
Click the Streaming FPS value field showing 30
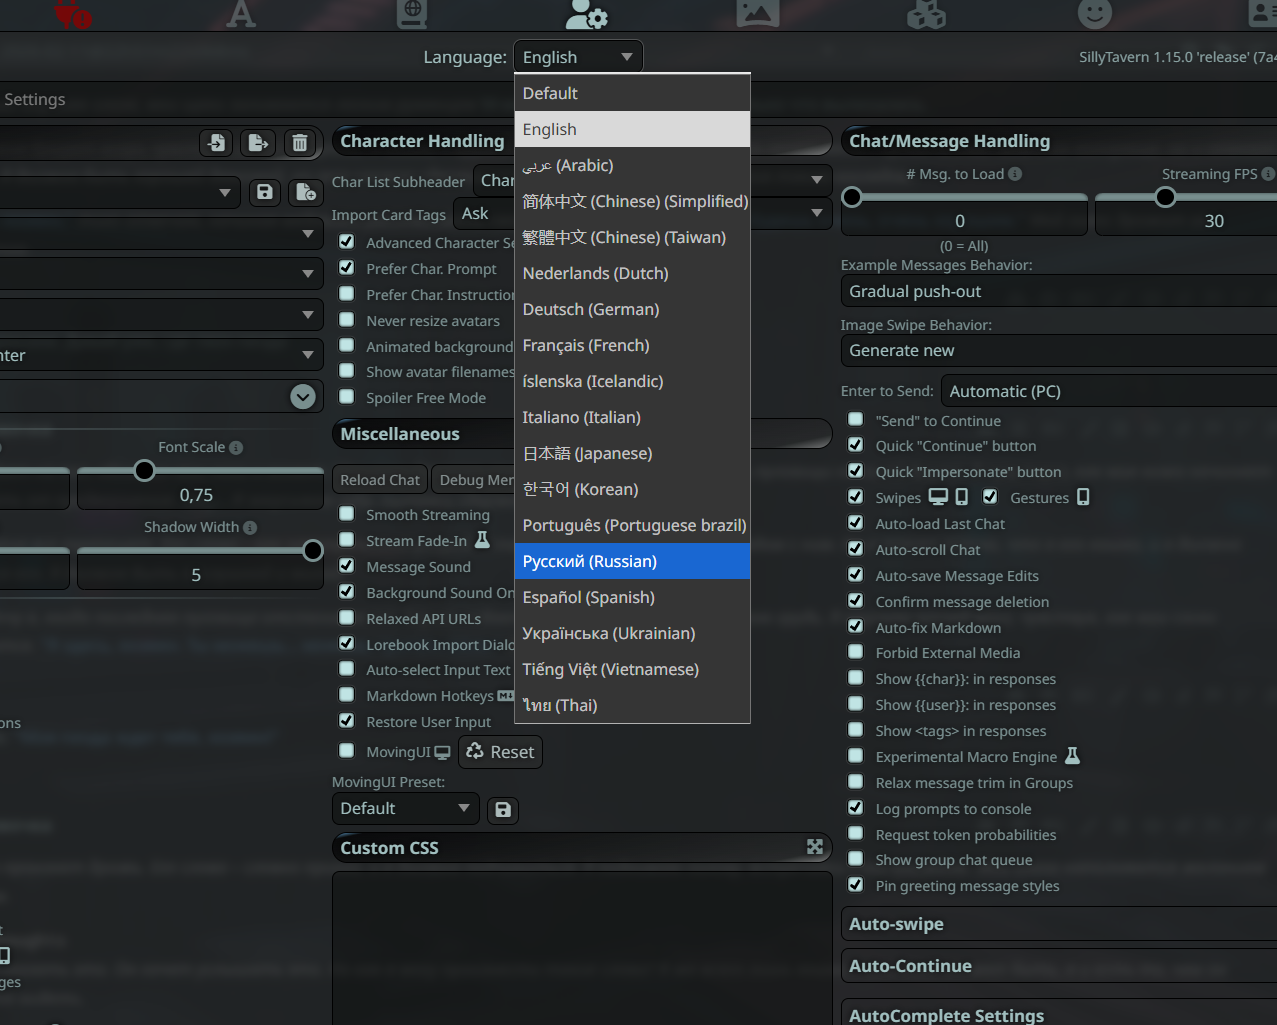tap(1186, 221)
